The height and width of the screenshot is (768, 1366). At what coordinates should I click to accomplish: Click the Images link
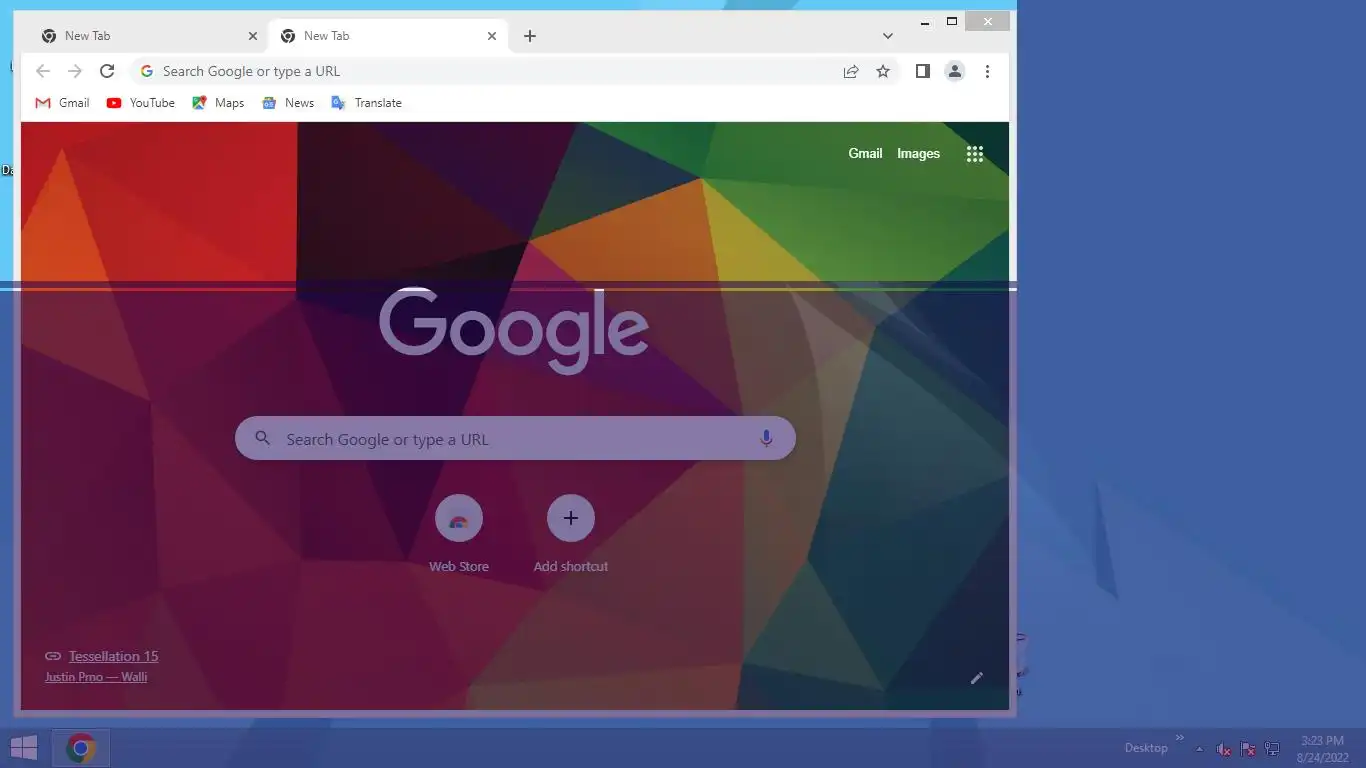pyautogui.click(x=918, y=154)
